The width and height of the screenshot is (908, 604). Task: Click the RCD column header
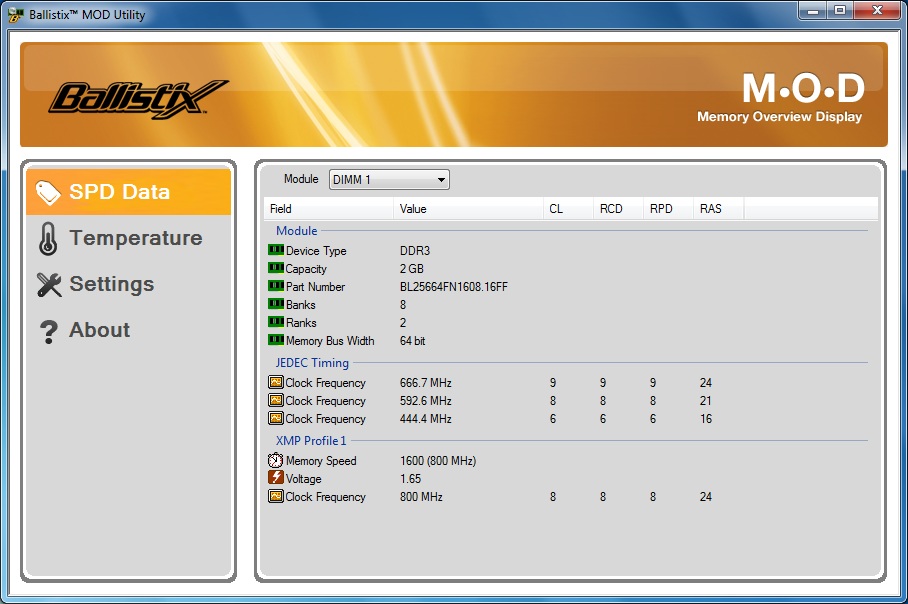tap(618, 209)
